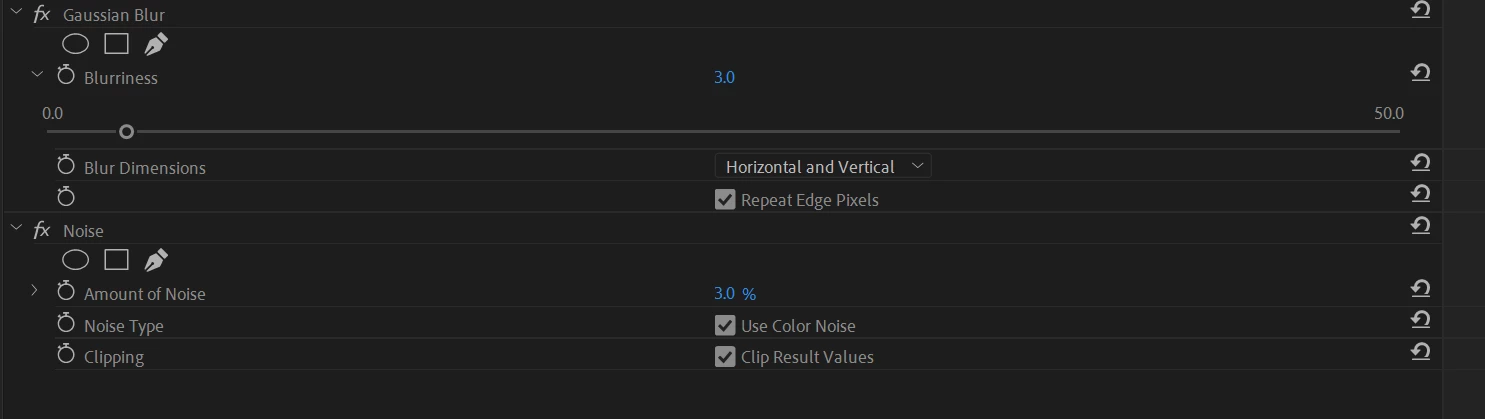
Task: Open the Blur Dimensions dropdown
Action: click(822, 167)
